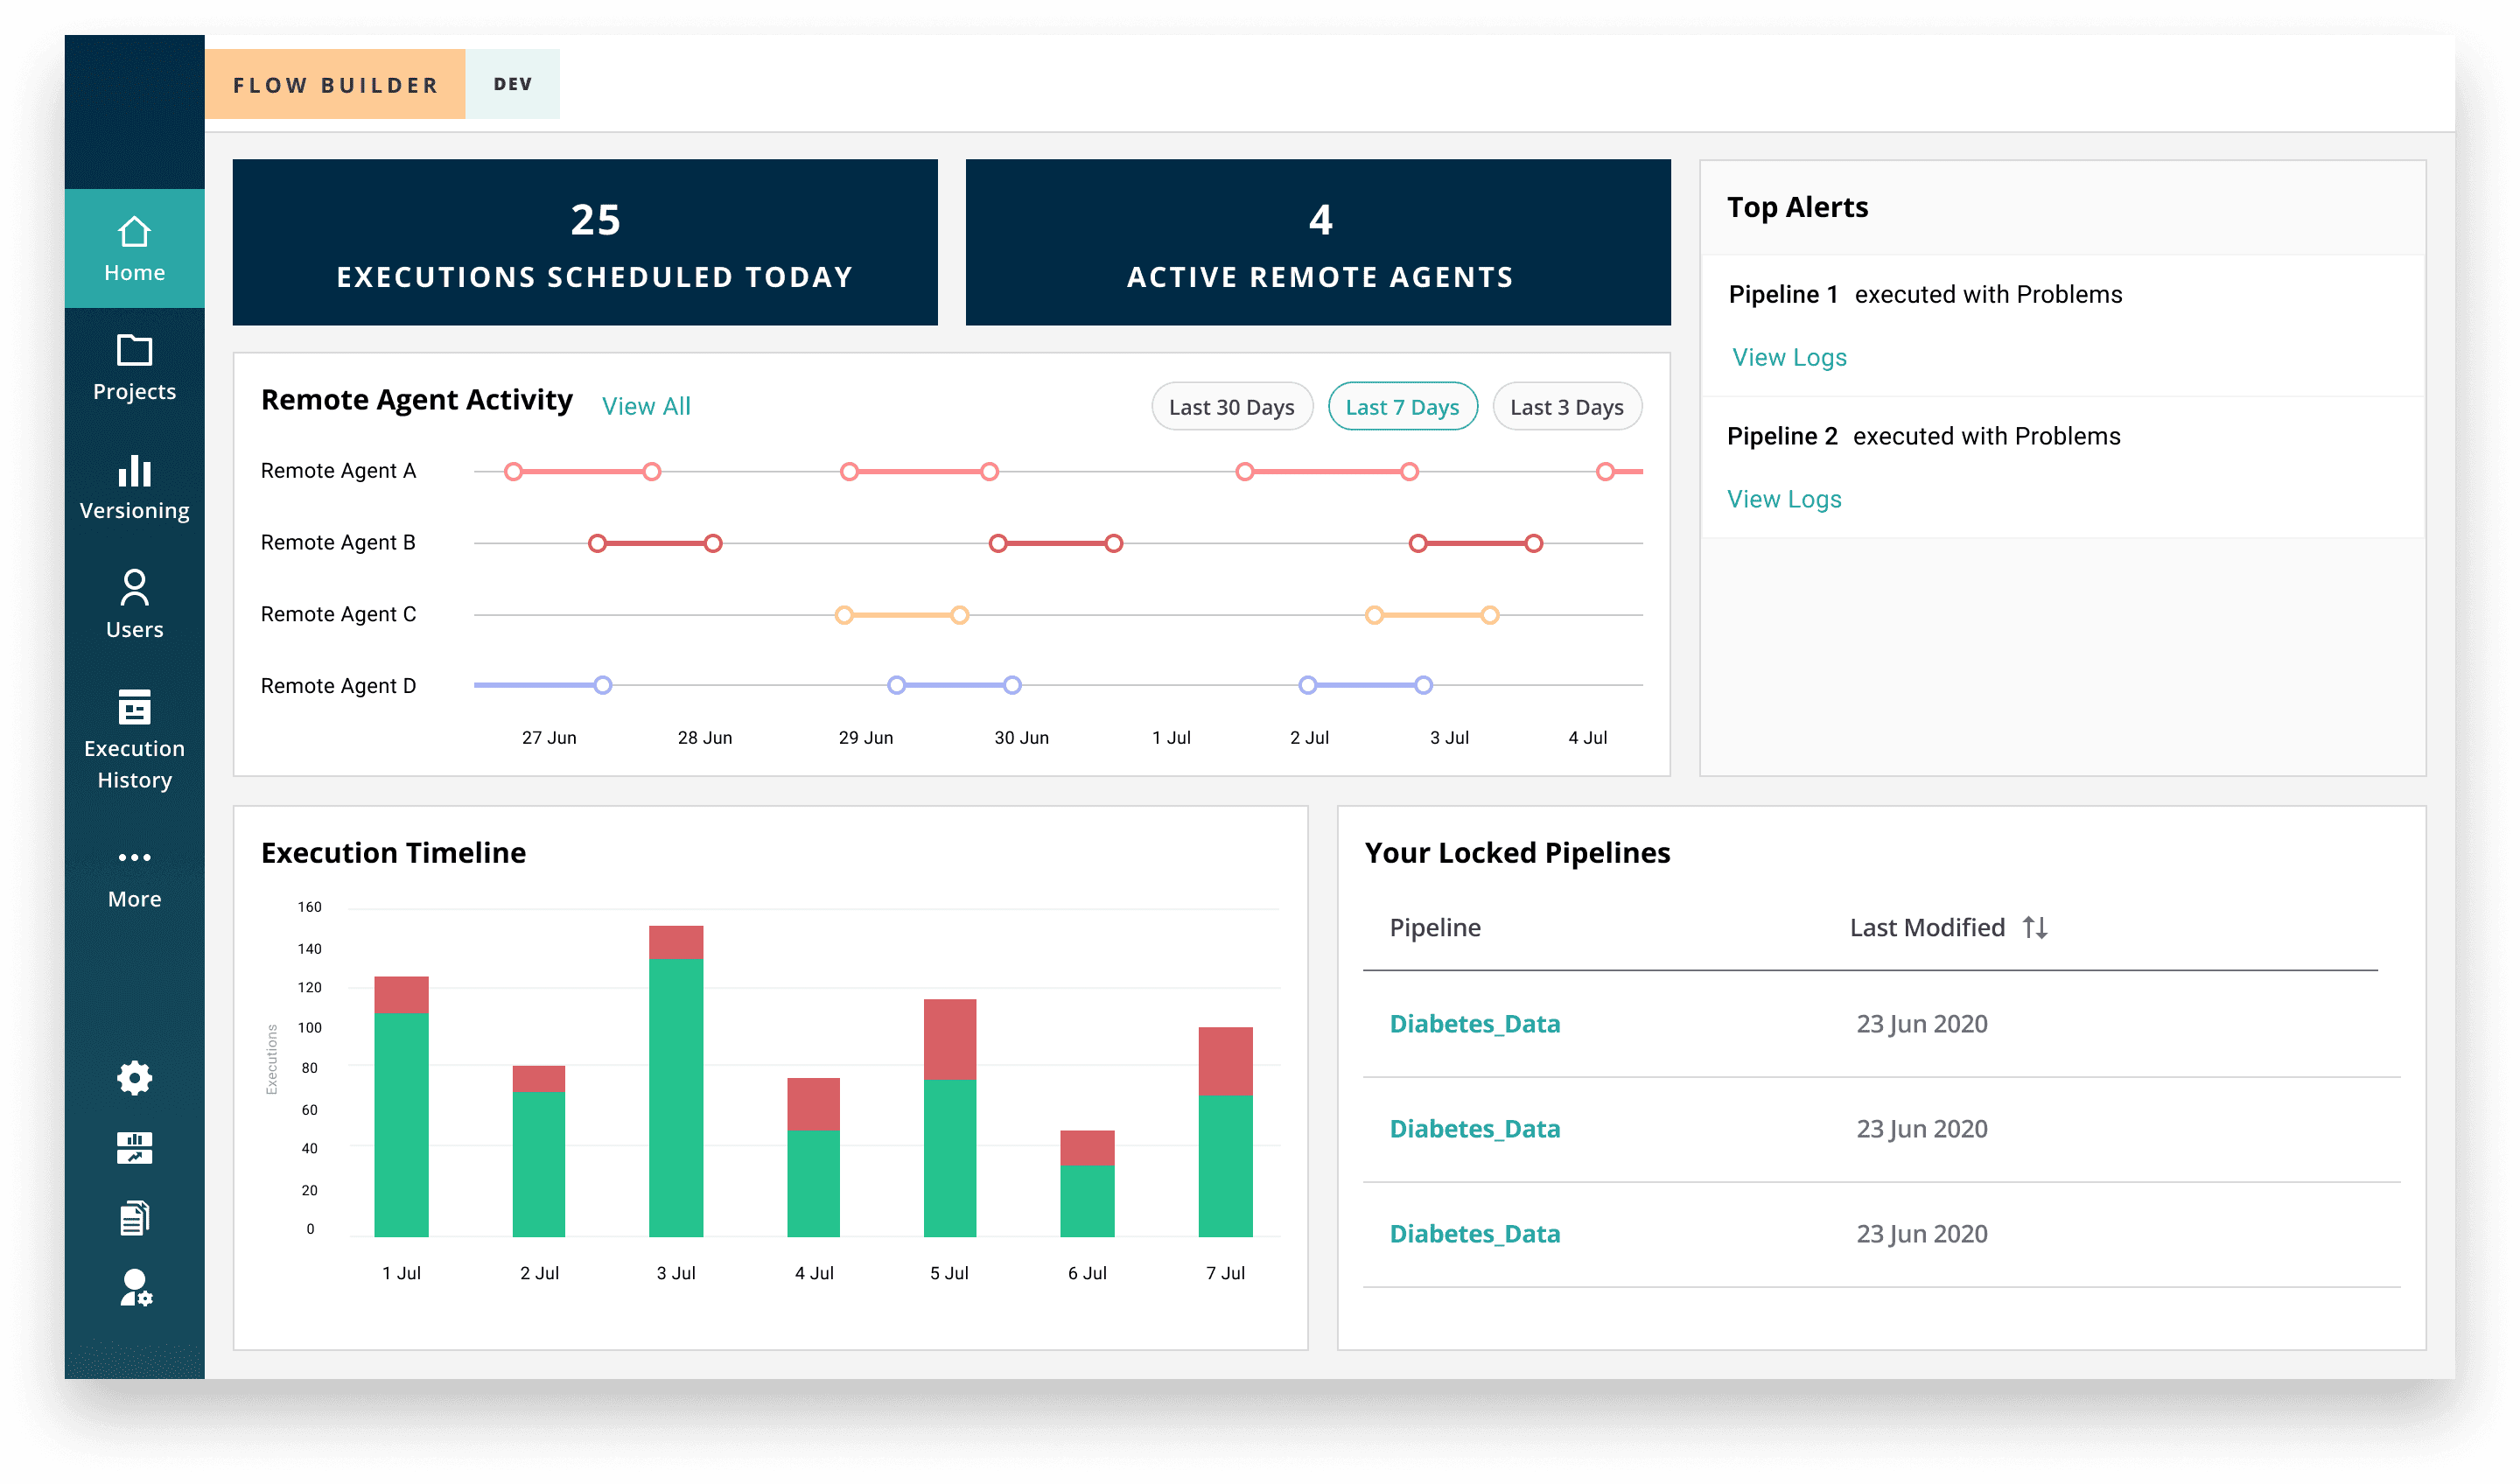
Task: Go to Home in sidebar
Action: click(134, 248)
